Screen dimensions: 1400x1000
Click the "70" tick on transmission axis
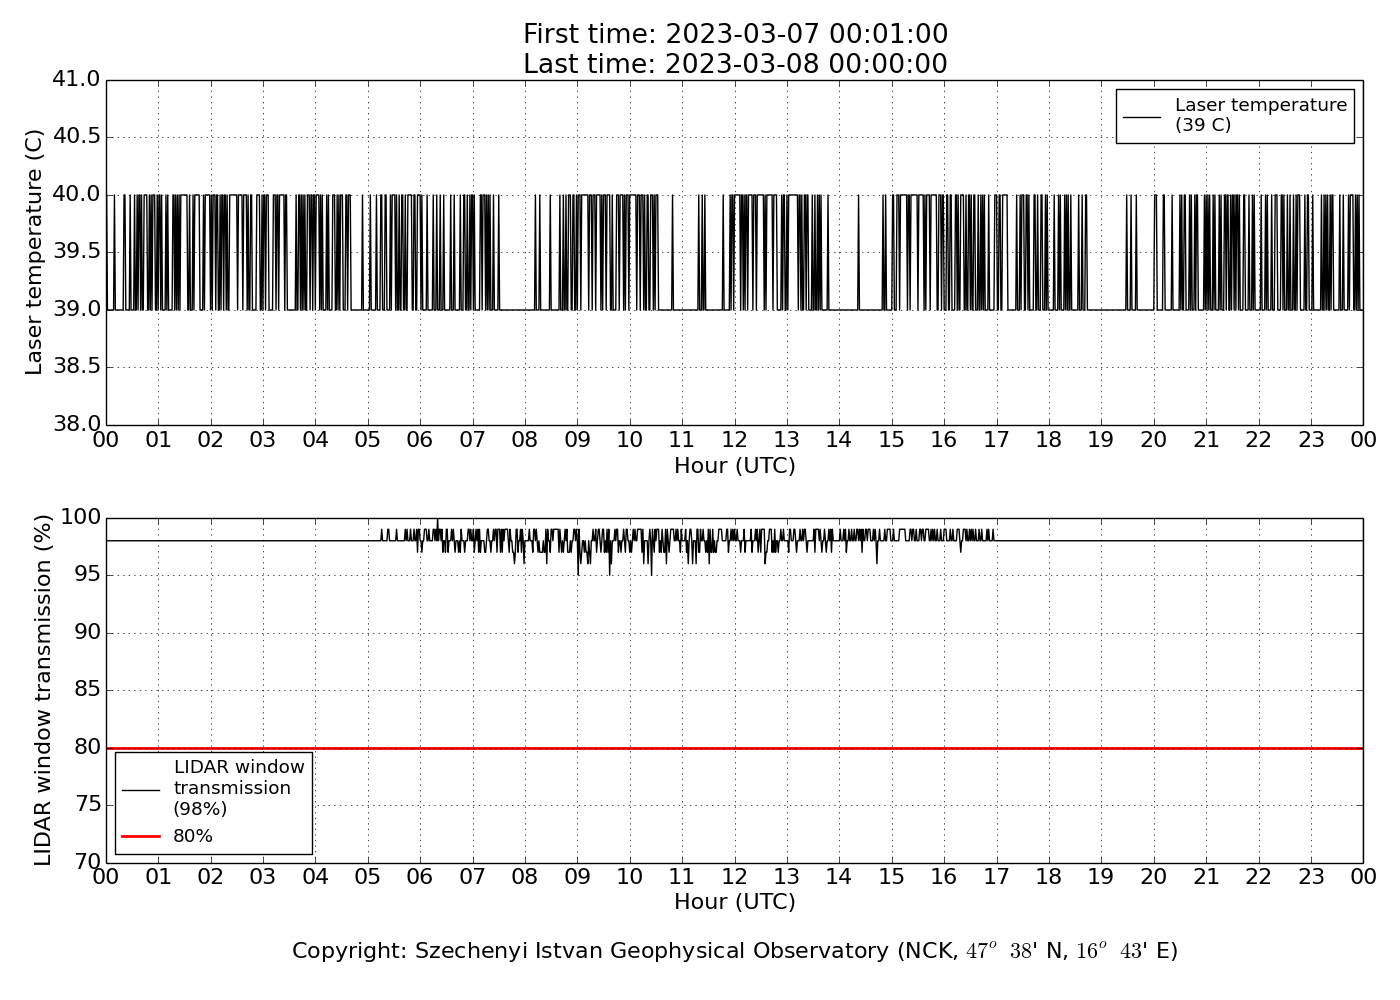[x=88, y=862]
